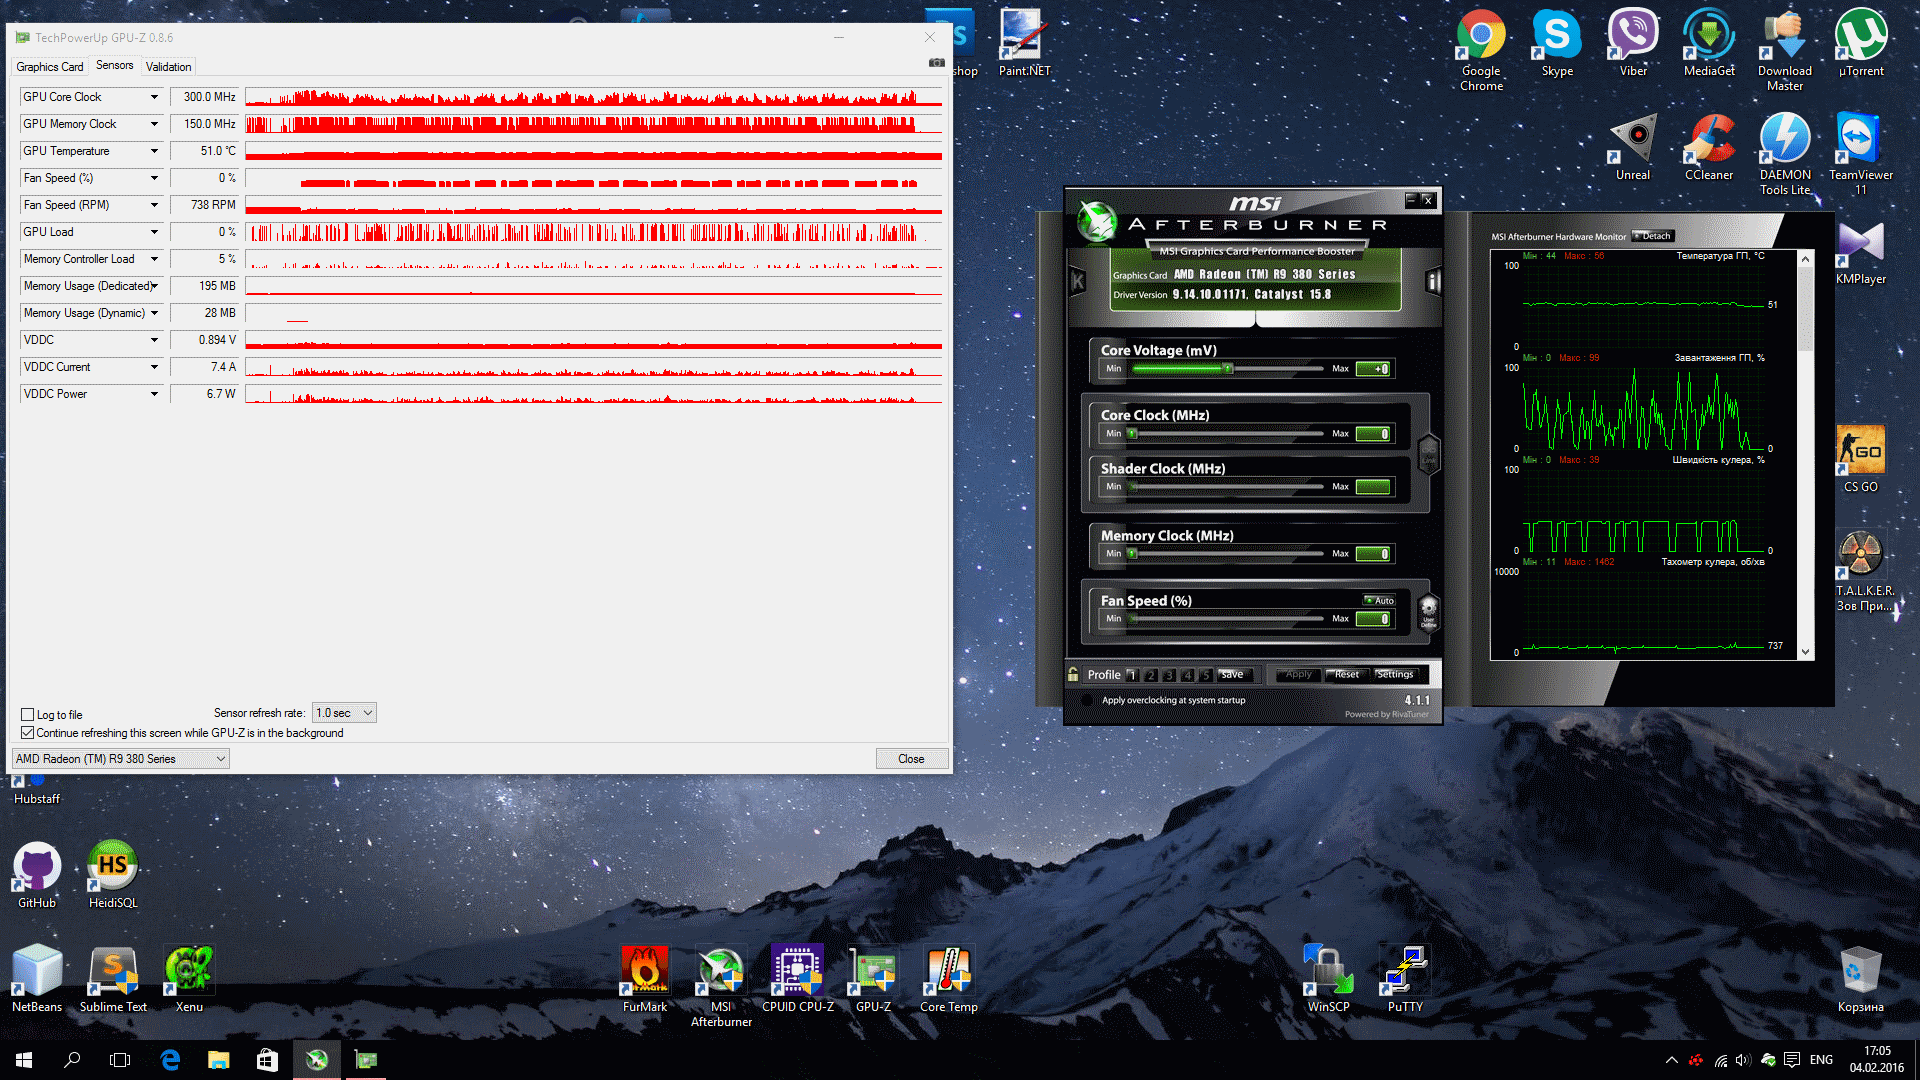Click the fan User Define gear icon
The image size is (1920, 1080).
tap(1428, 610)
